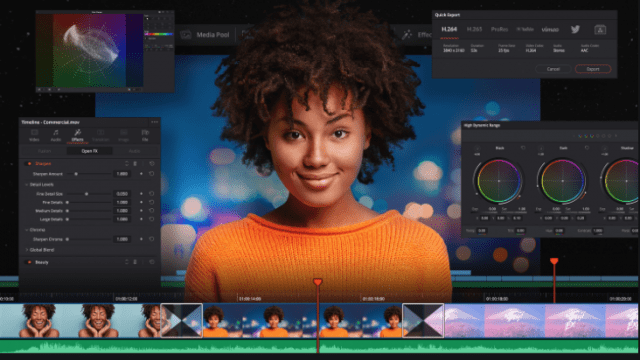Cancel the Quick Export dialog

[553, 69]
